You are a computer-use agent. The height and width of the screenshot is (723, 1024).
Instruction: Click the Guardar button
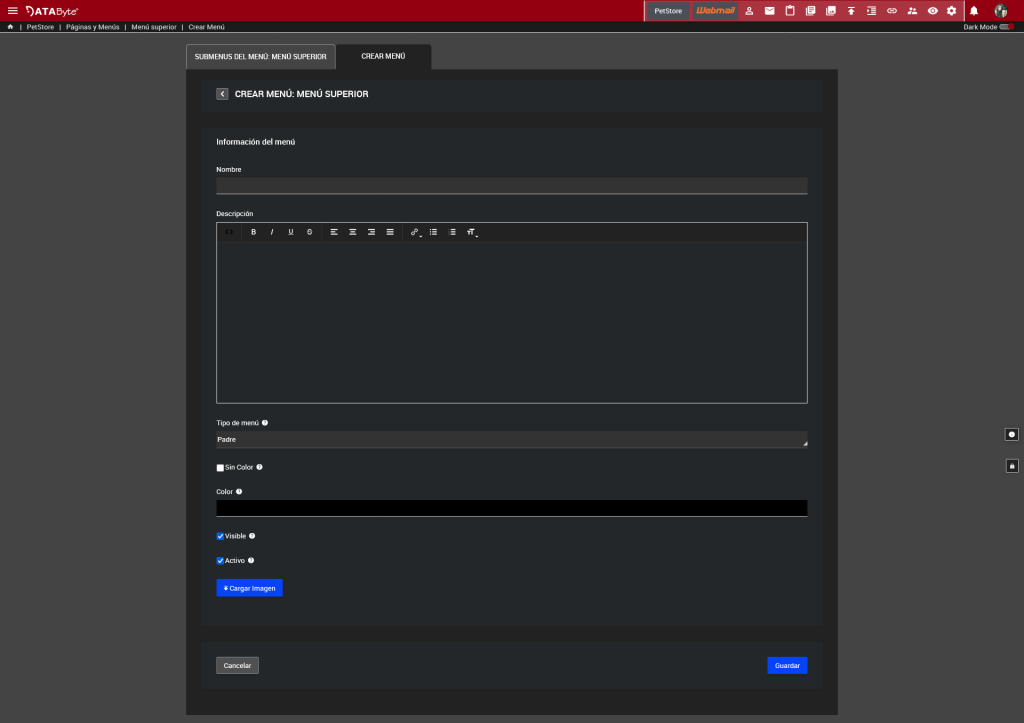point(787,665)
